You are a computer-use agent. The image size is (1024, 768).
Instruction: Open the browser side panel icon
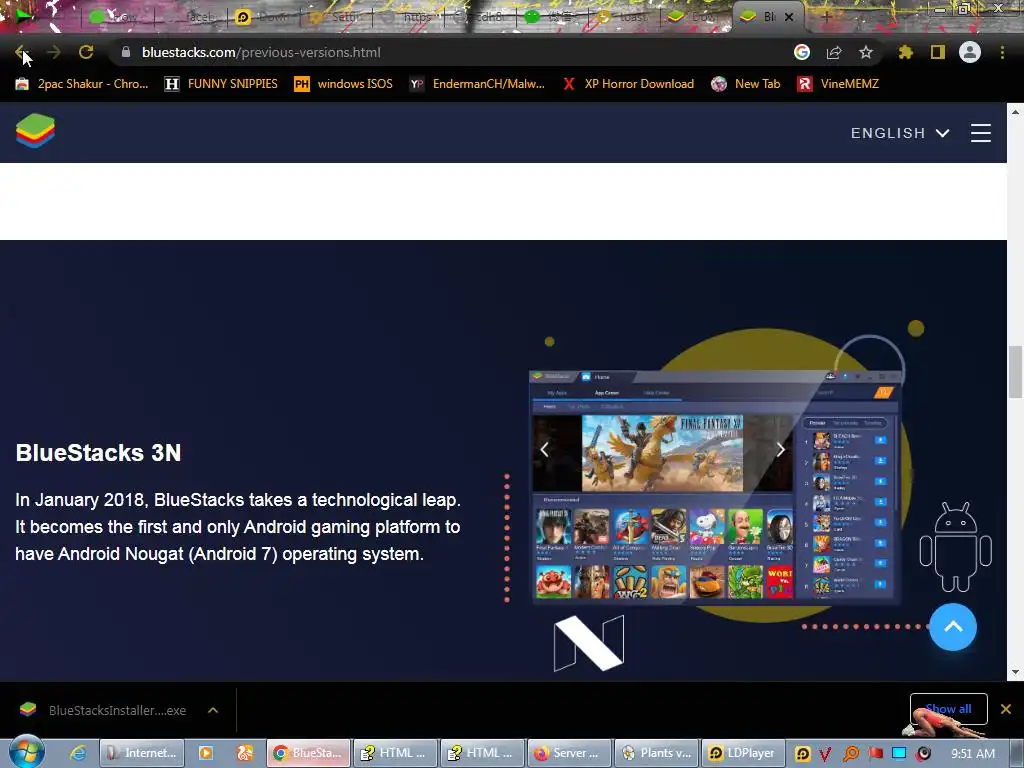938,52
